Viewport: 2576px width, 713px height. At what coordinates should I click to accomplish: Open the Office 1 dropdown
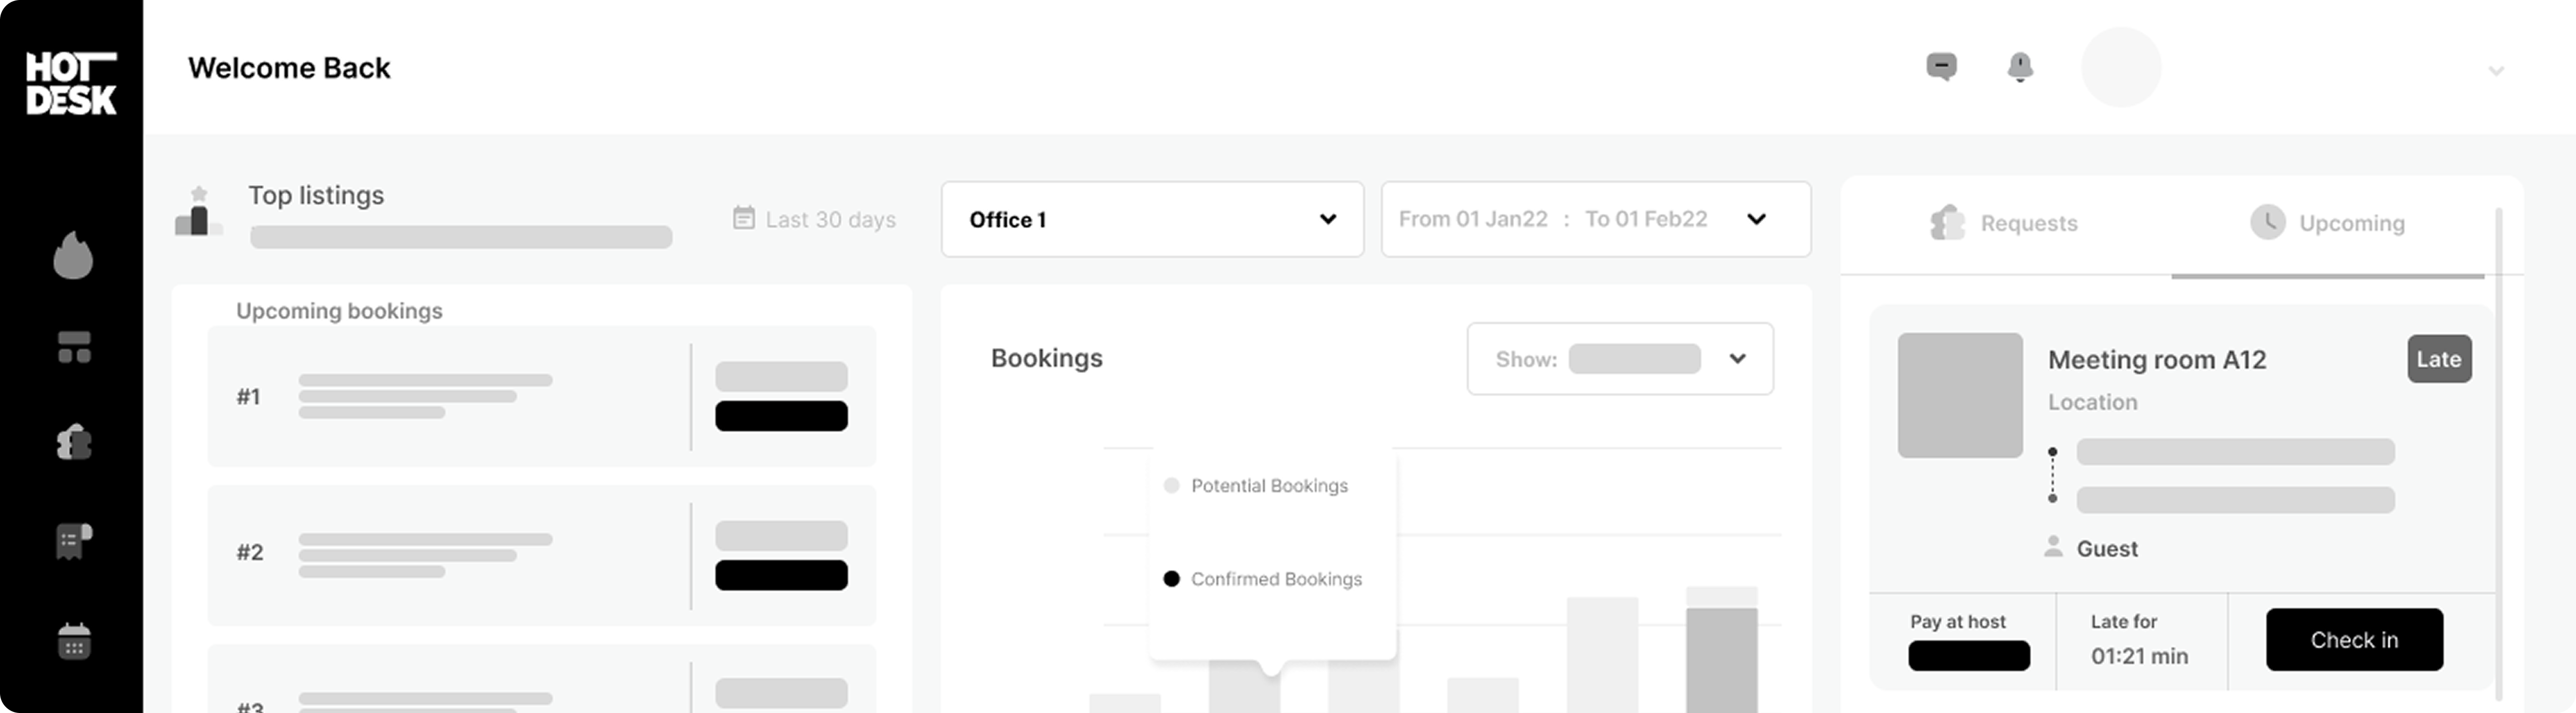(x=1152, y=219)
